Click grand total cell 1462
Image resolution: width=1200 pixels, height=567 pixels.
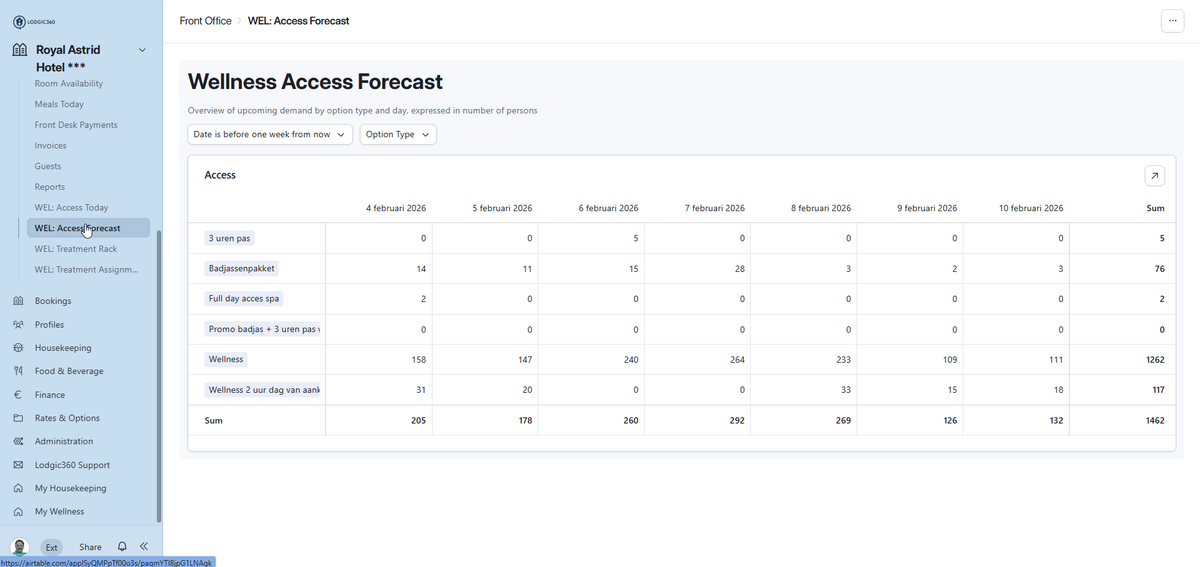point(1155,421)
